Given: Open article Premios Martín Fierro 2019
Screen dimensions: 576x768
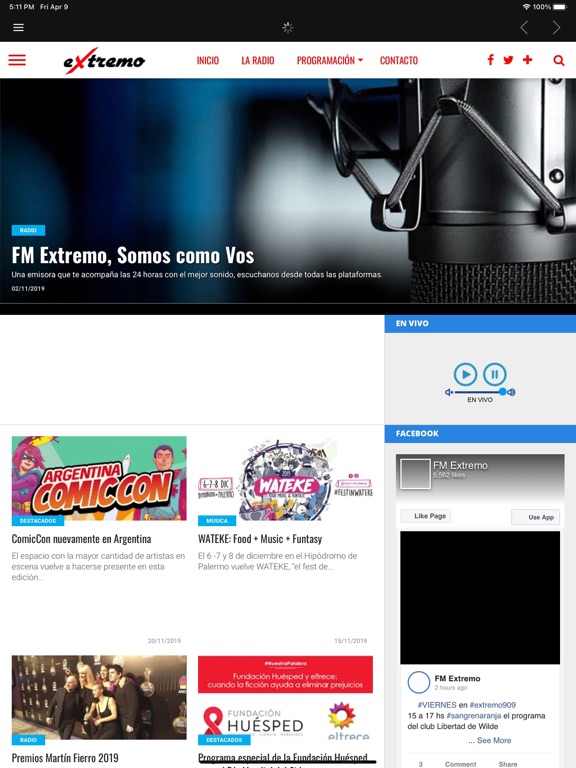Looking at the screenshot, I should [65, 758].
